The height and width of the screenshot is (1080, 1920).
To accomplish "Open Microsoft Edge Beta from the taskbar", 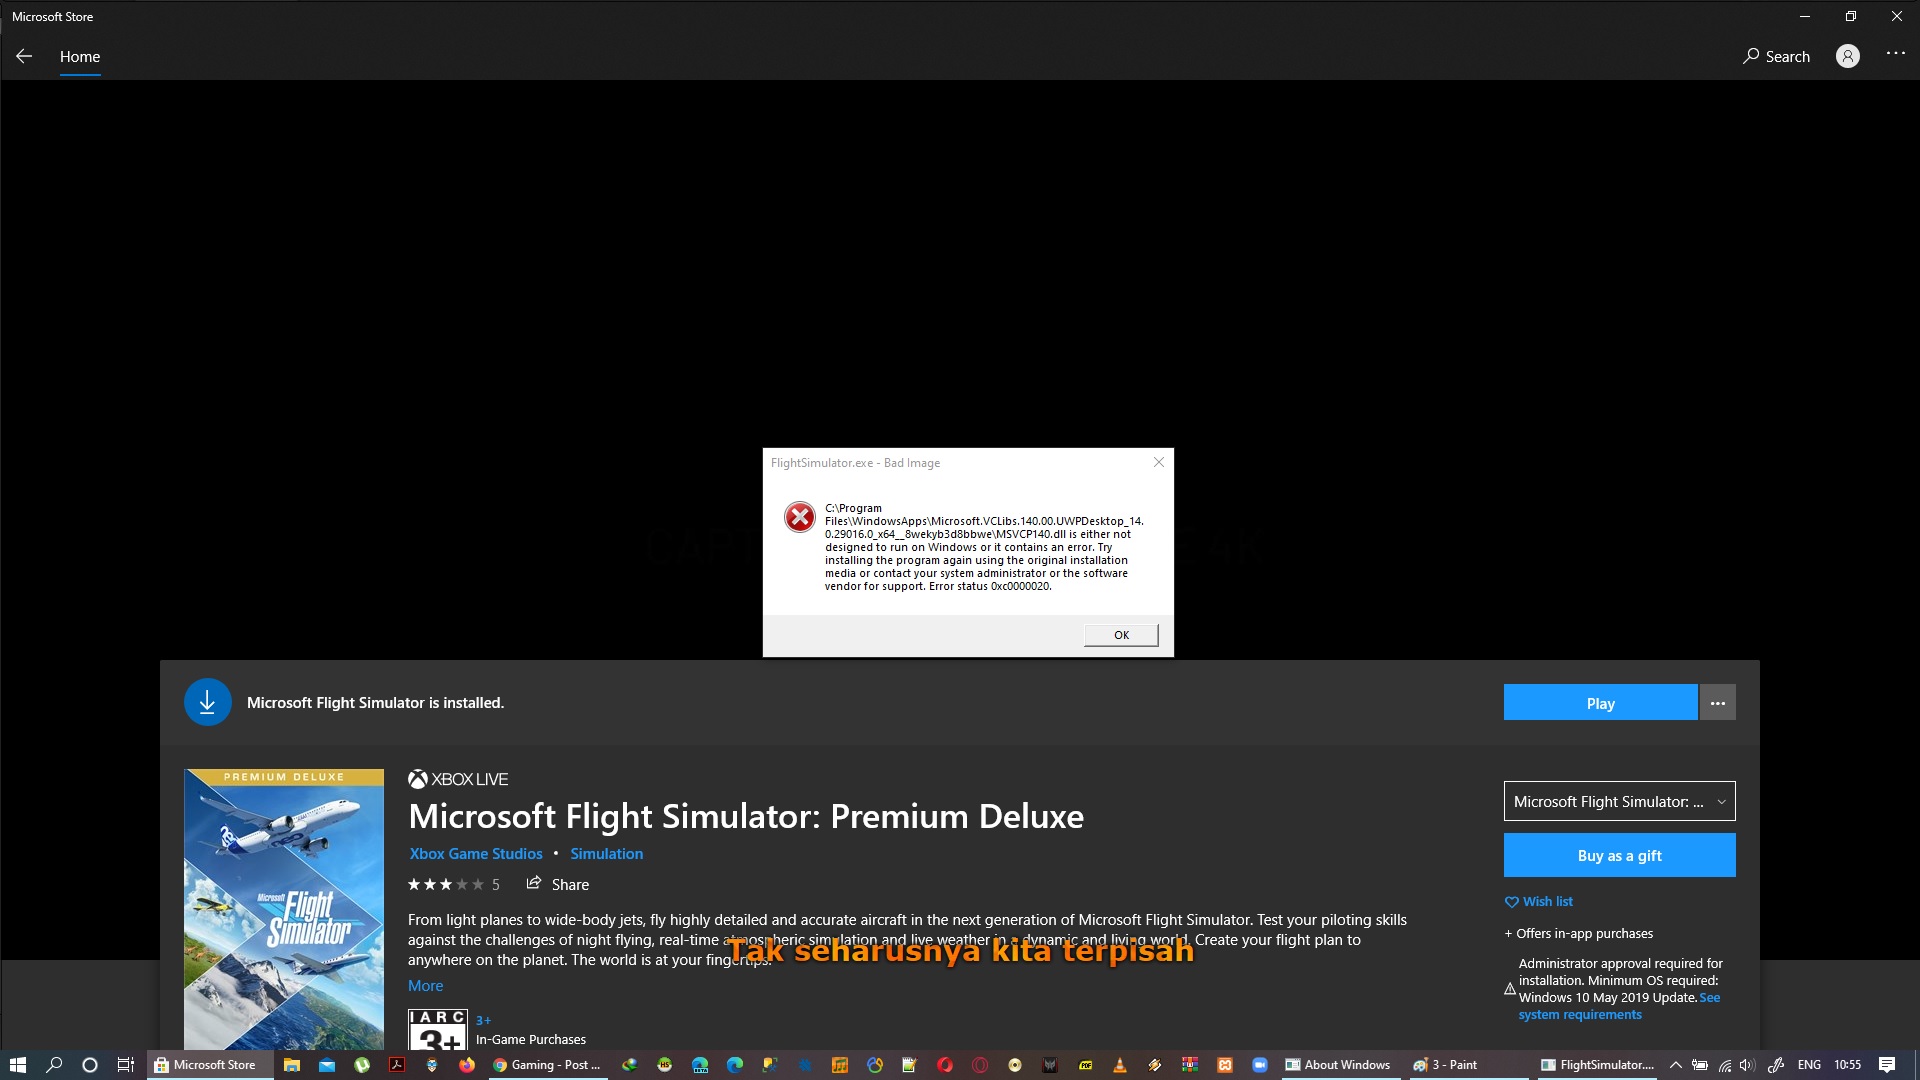I will [700, 1065].
